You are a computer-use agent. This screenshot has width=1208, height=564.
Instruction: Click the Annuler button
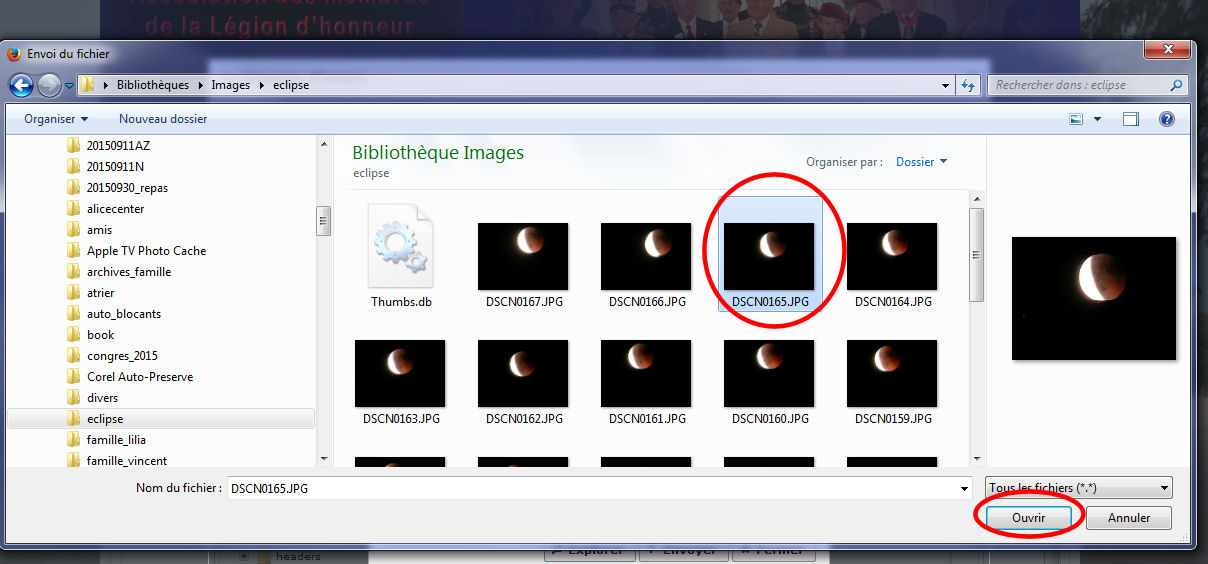[x=1129, y=518]
